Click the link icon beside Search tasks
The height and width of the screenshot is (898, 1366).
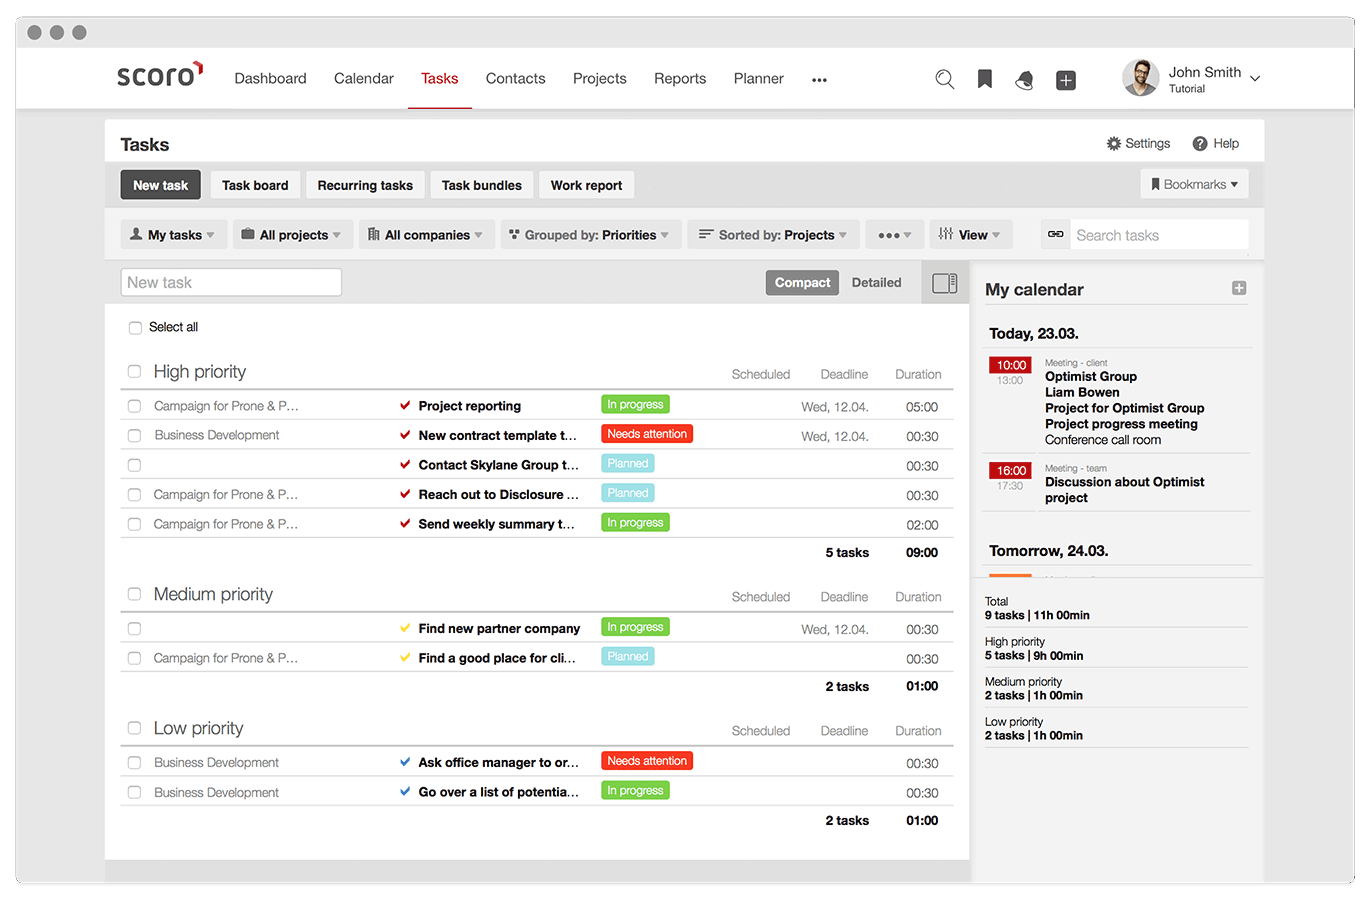point(1055,234)
